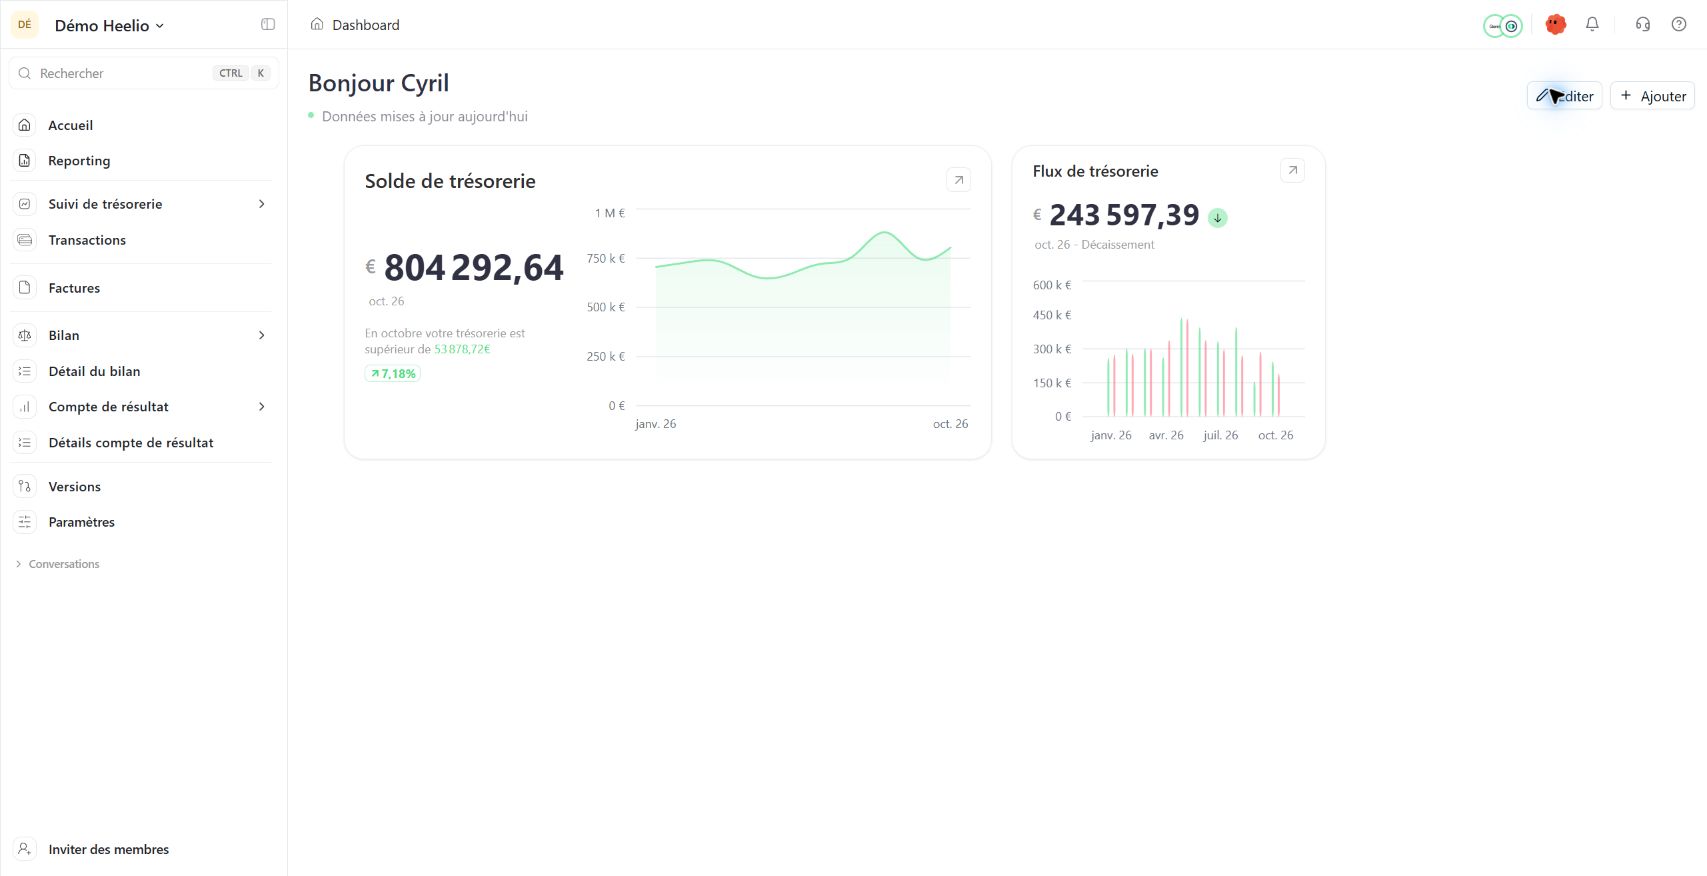Screen dimensions: 1707x876
Task: Click the Reporting document icon
Action: point(25,160)
